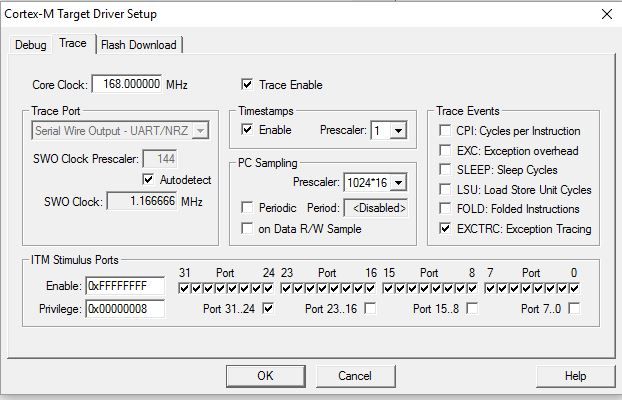This screenshot has width=622, height=400.
Task: Uncheck ITM stimulus port 16 checkbox
Action: point(370,288)
